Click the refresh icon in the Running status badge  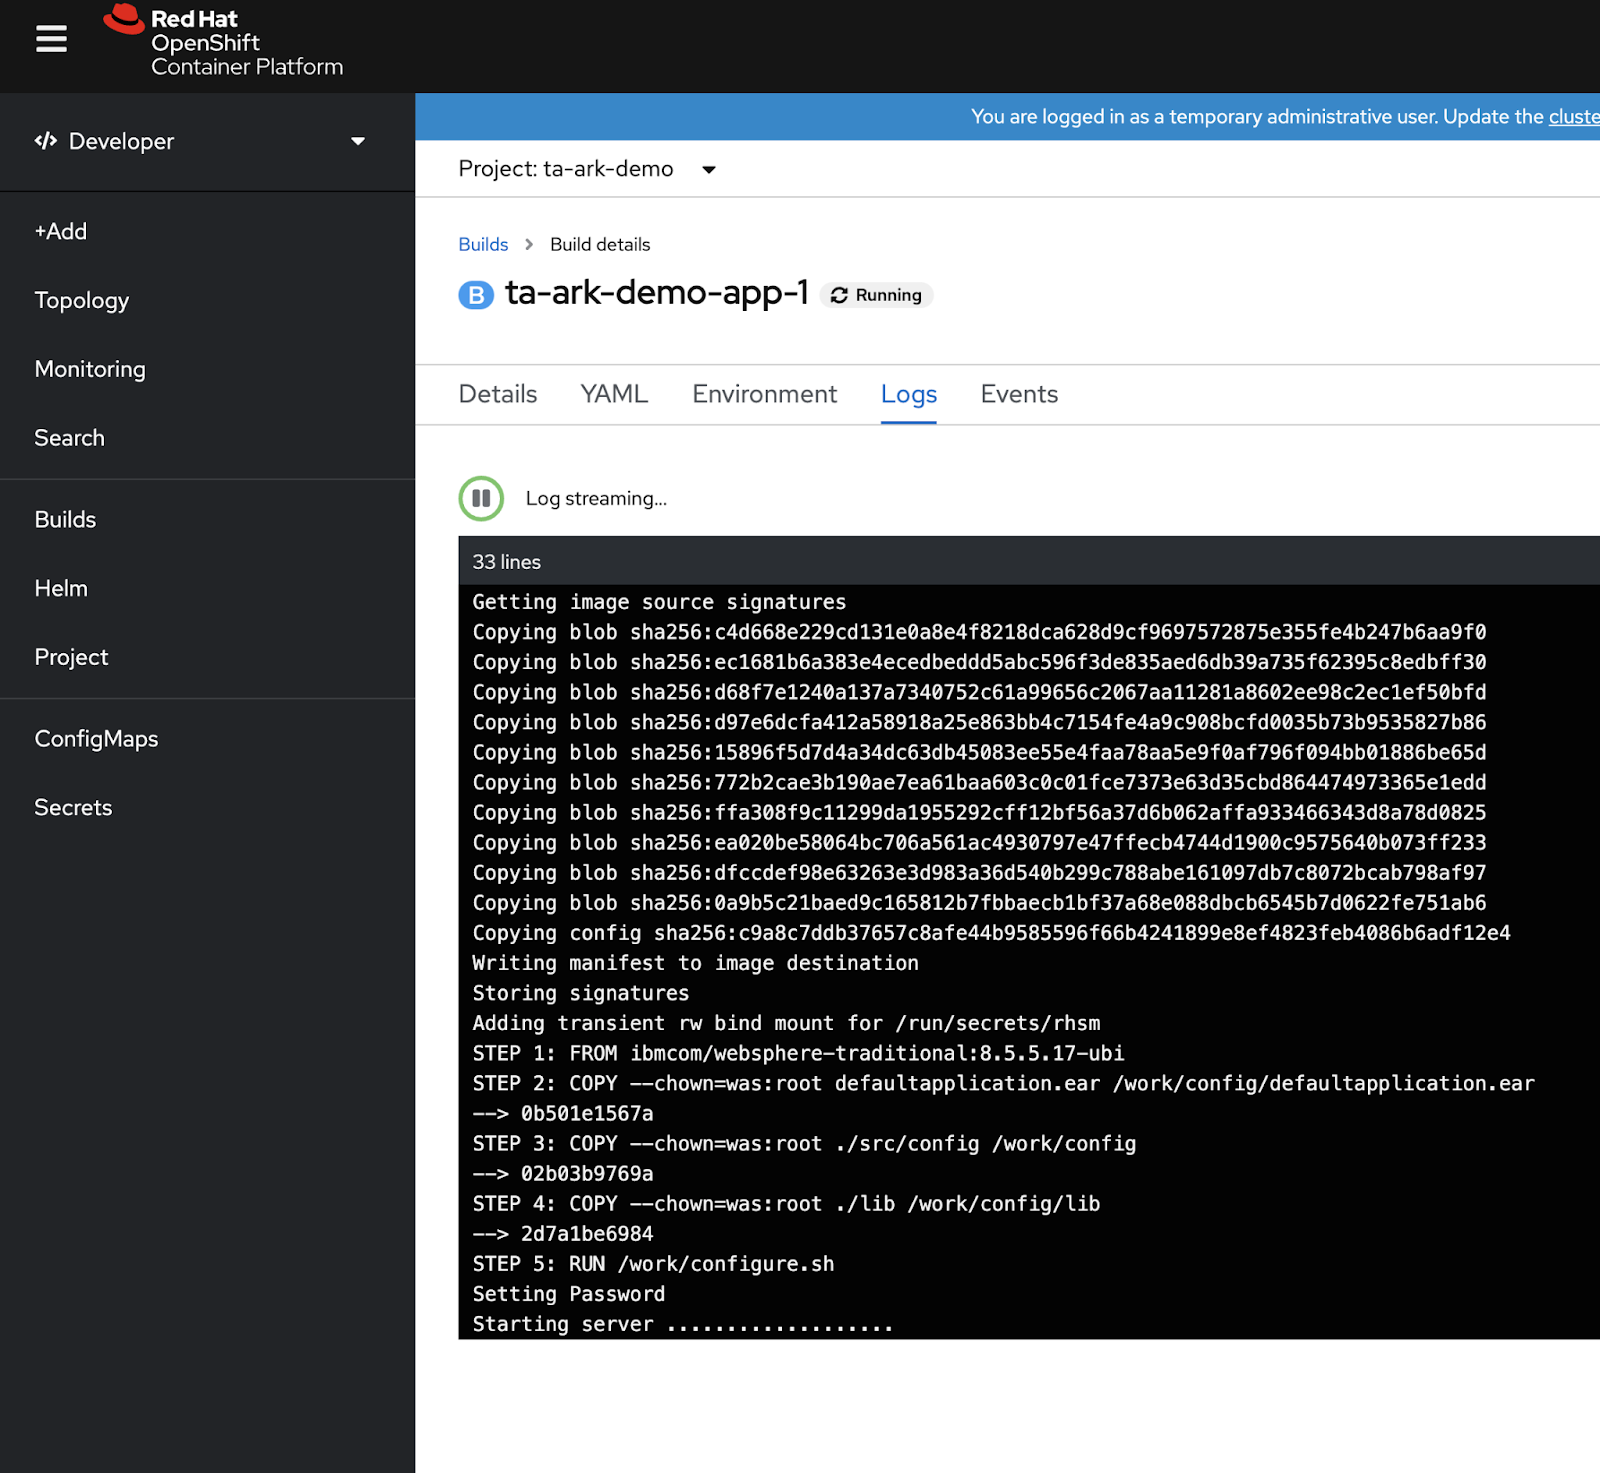click(x=842, y=295)
